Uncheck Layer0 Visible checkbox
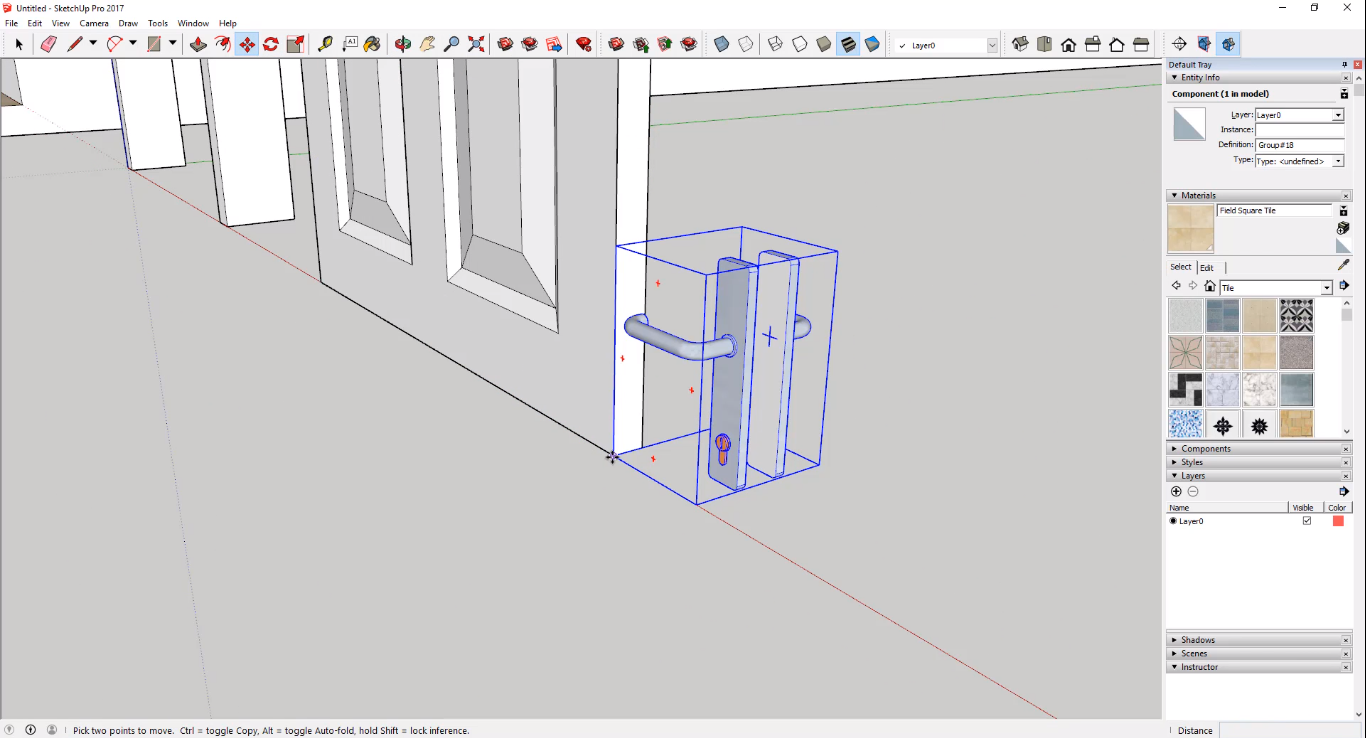The image size is (1366, 738). [1306, 521]
